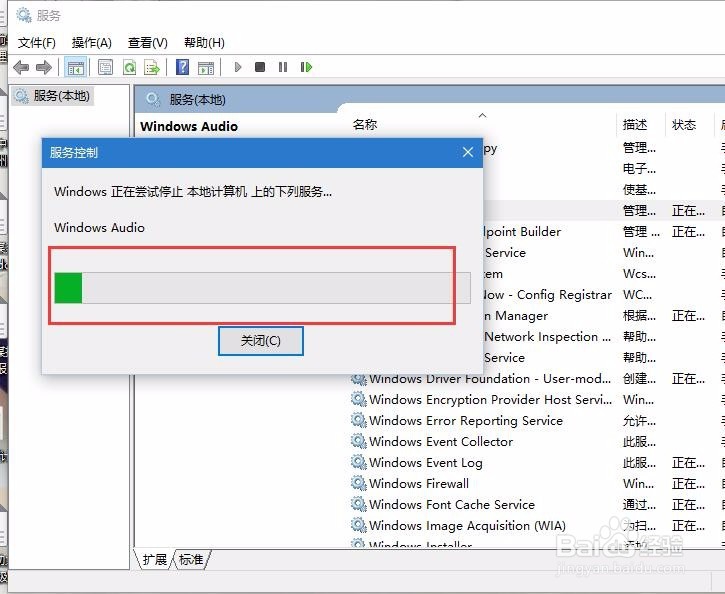Click the Config Registrar service name
725x594 pixels.
547,295
